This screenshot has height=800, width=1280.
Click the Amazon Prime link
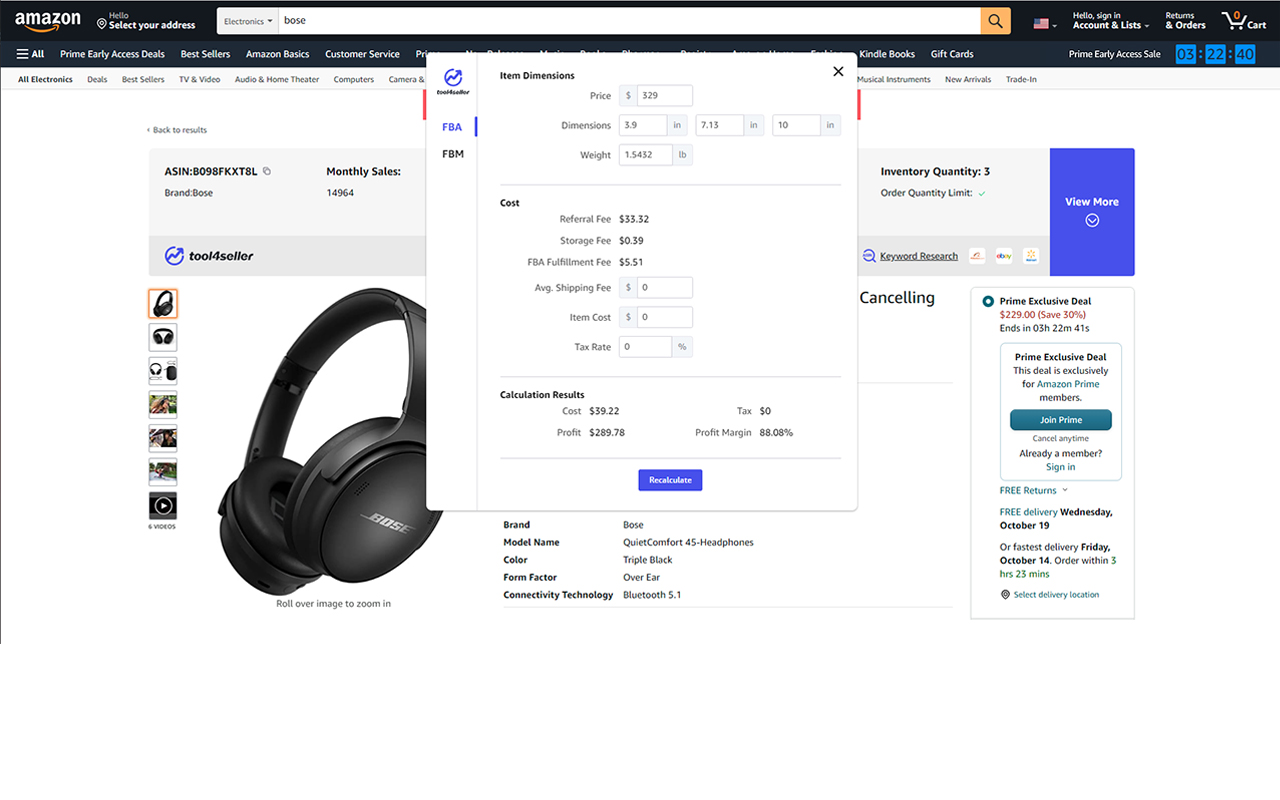pyautogui.click(x=1068, y=384)
